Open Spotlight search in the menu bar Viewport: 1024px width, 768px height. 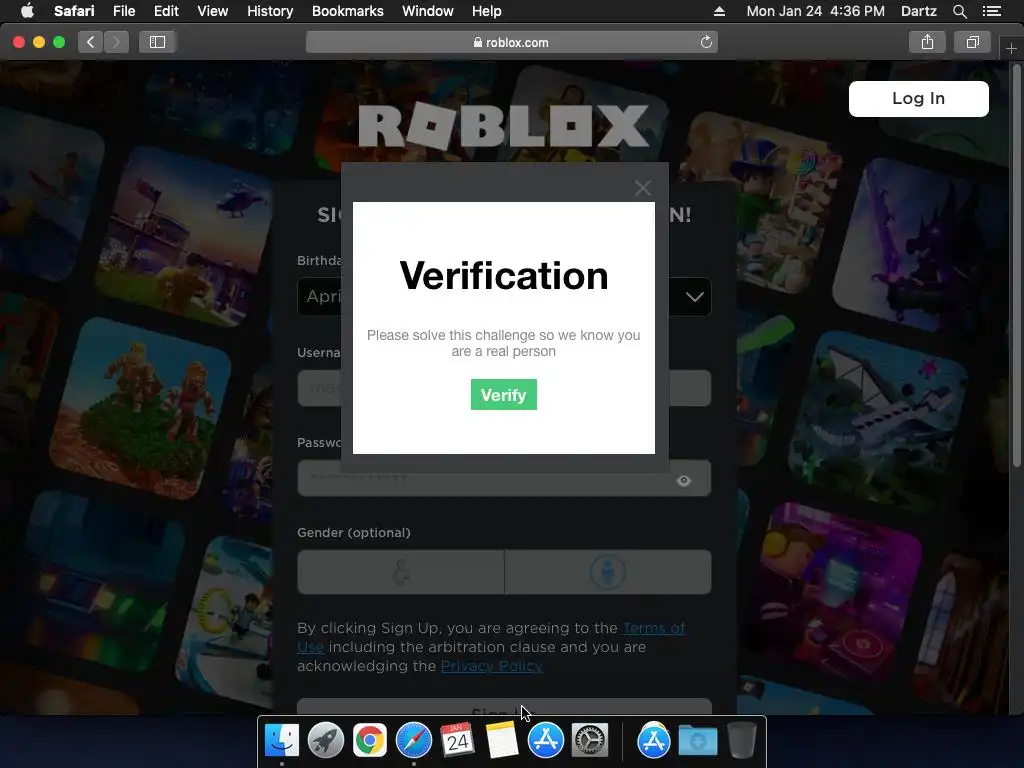(x=959, y=11)
